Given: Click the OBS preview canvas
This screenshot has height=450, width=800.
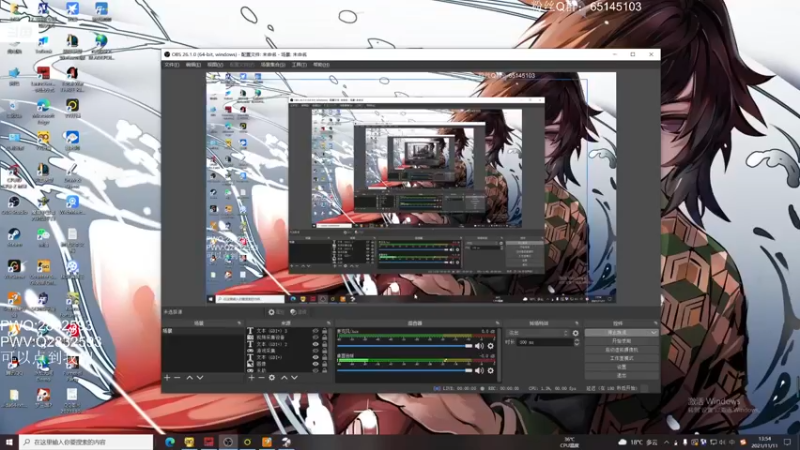Looking at the screenshot, I should pos(411,187).
